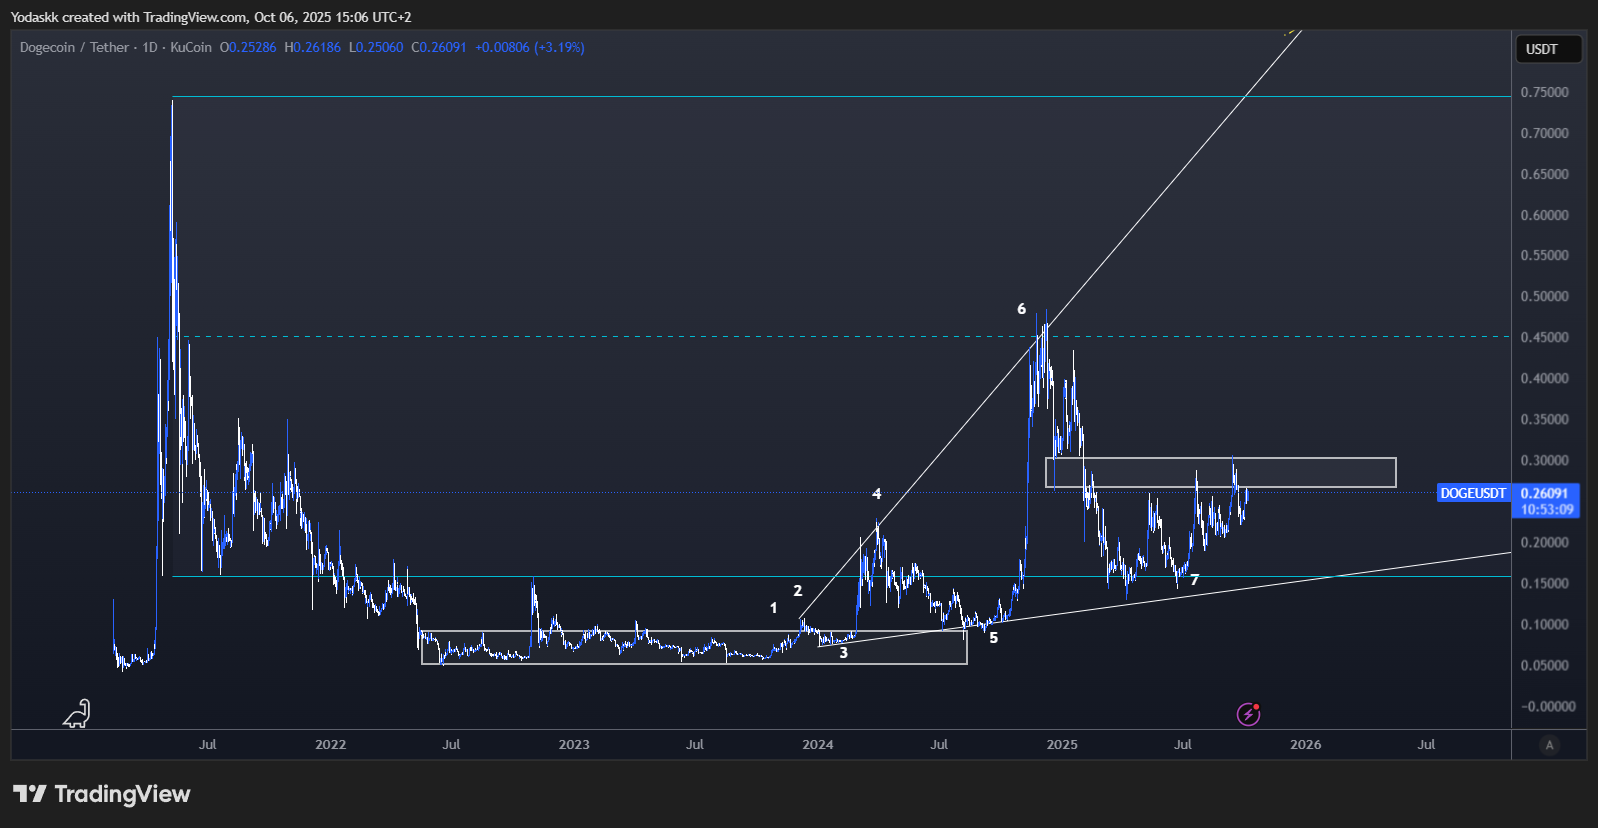Click 0.75000 level on price scale
Screen dimensions: 1598x828
coord(1544,92)
